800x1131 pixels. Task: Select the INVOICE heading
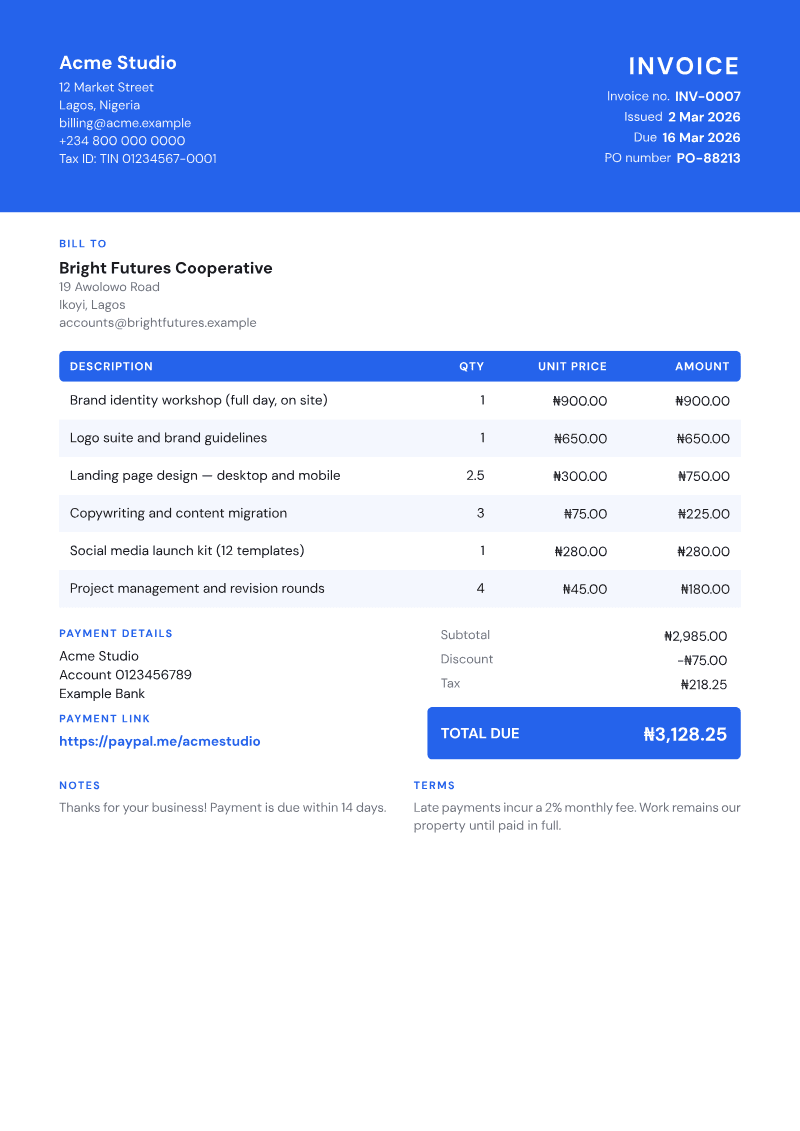coord(684,66)
